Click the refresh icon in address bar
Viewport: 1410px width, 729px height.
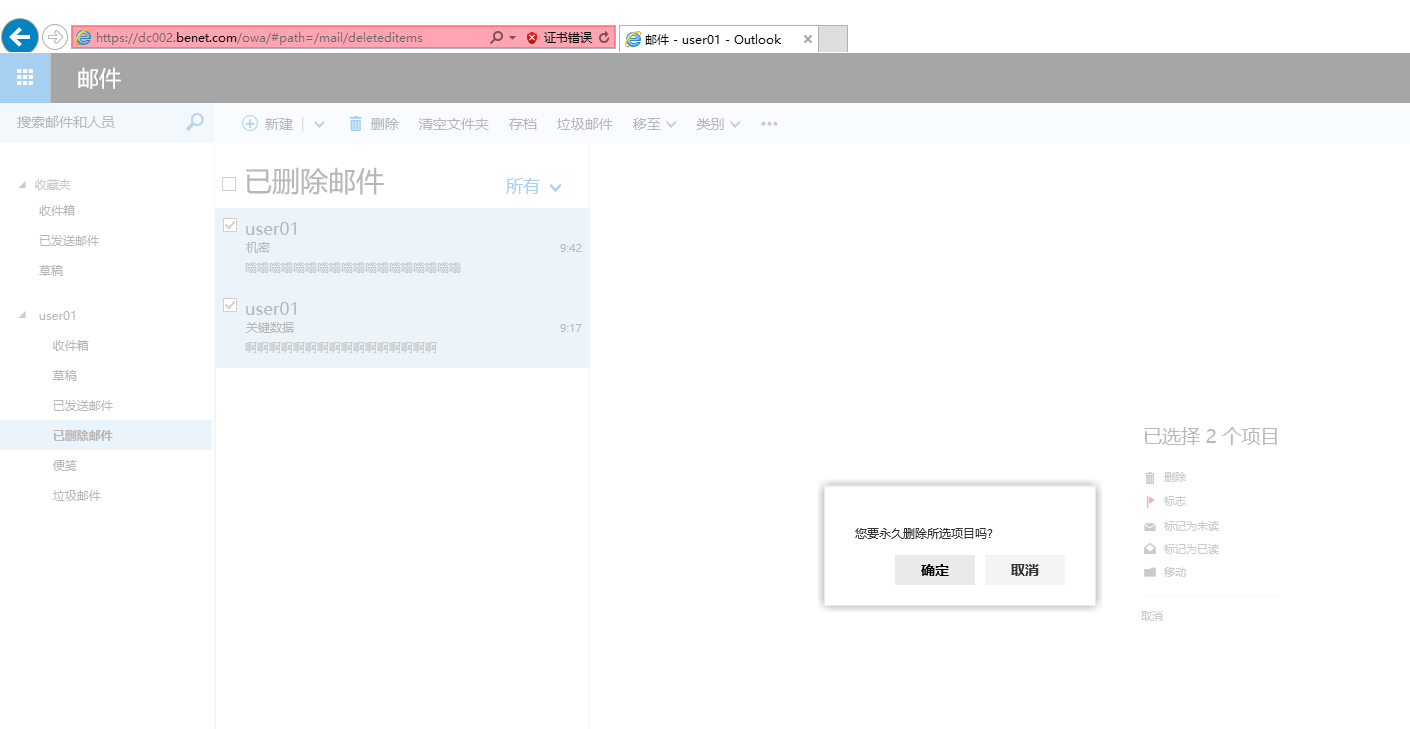click(x=603, y=38)
